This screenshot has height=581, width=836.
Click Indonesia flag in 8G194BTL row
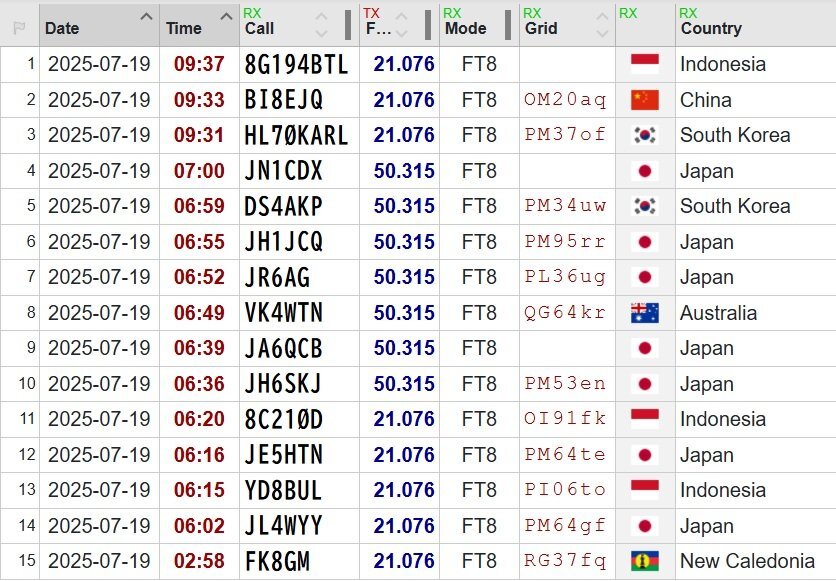(x=645, y=64)
